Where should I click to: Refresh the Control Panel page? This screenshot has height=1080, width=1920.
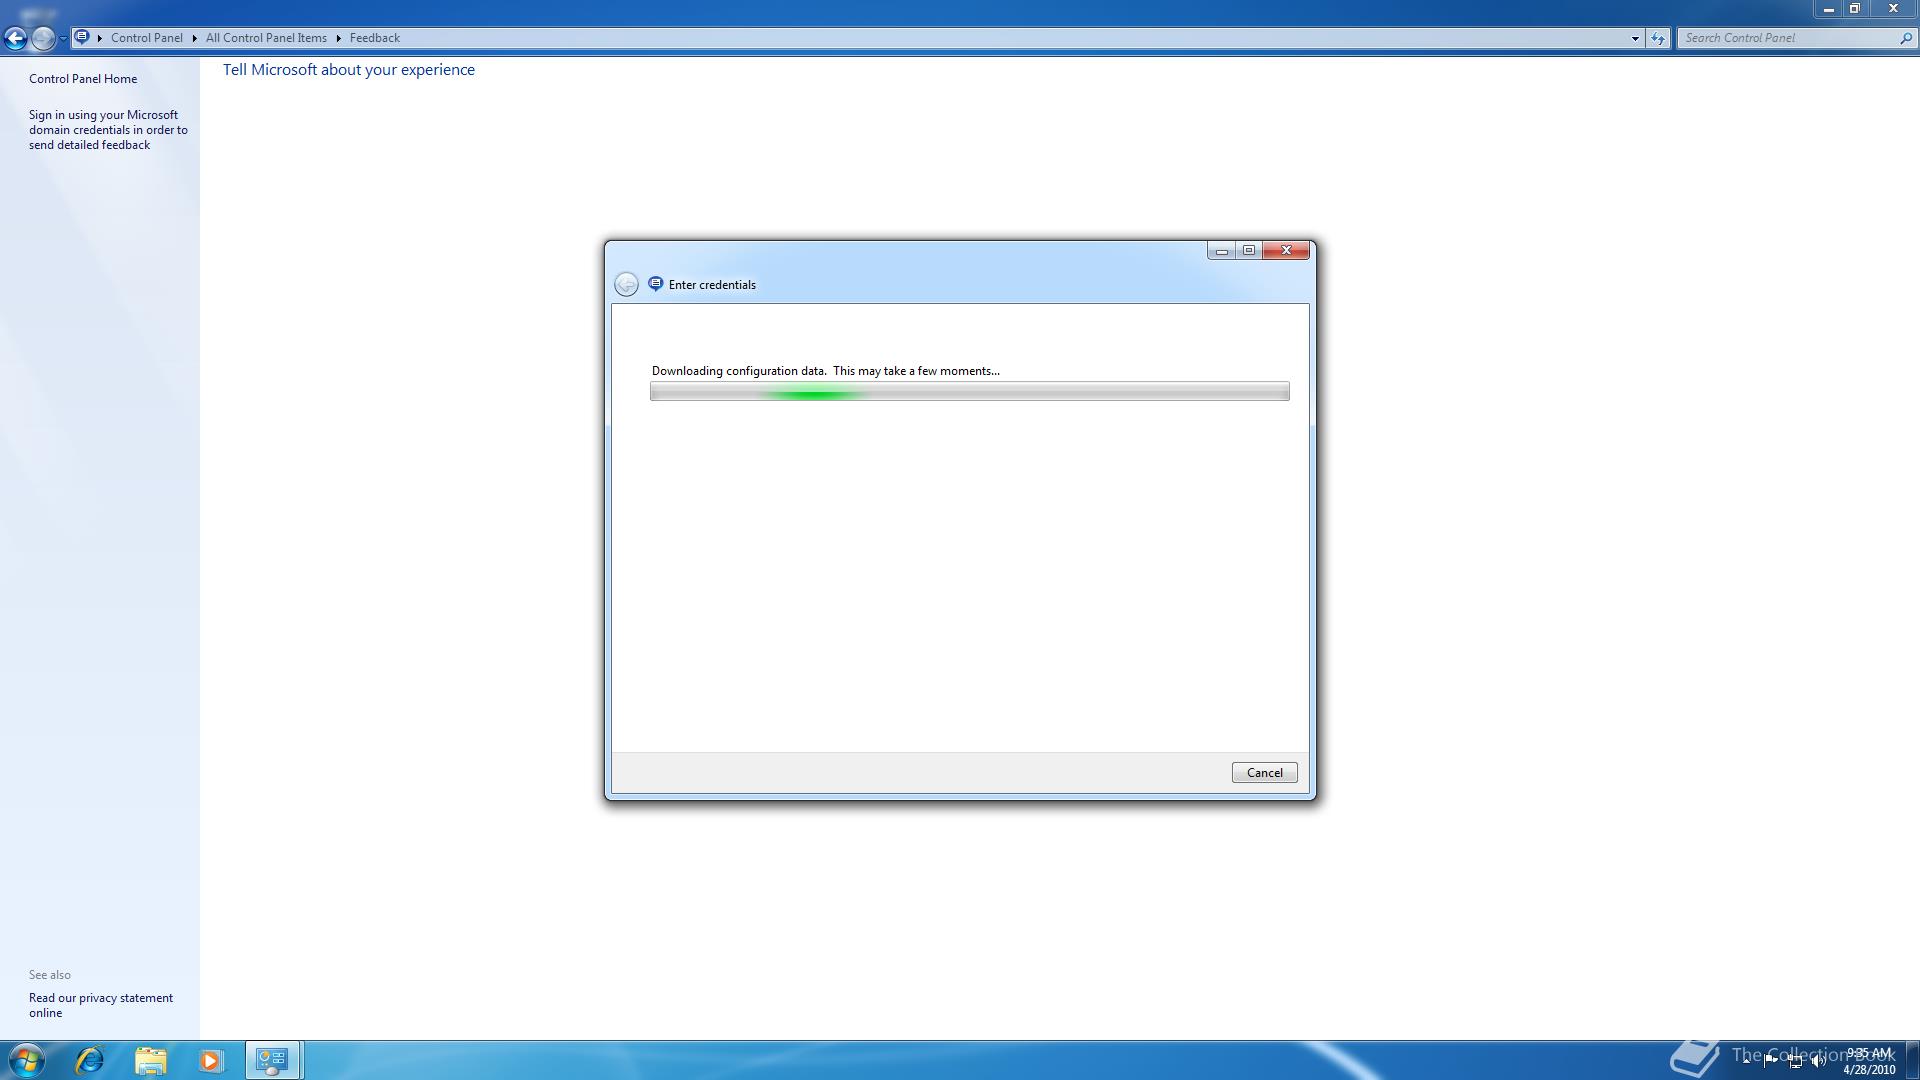1658,38
